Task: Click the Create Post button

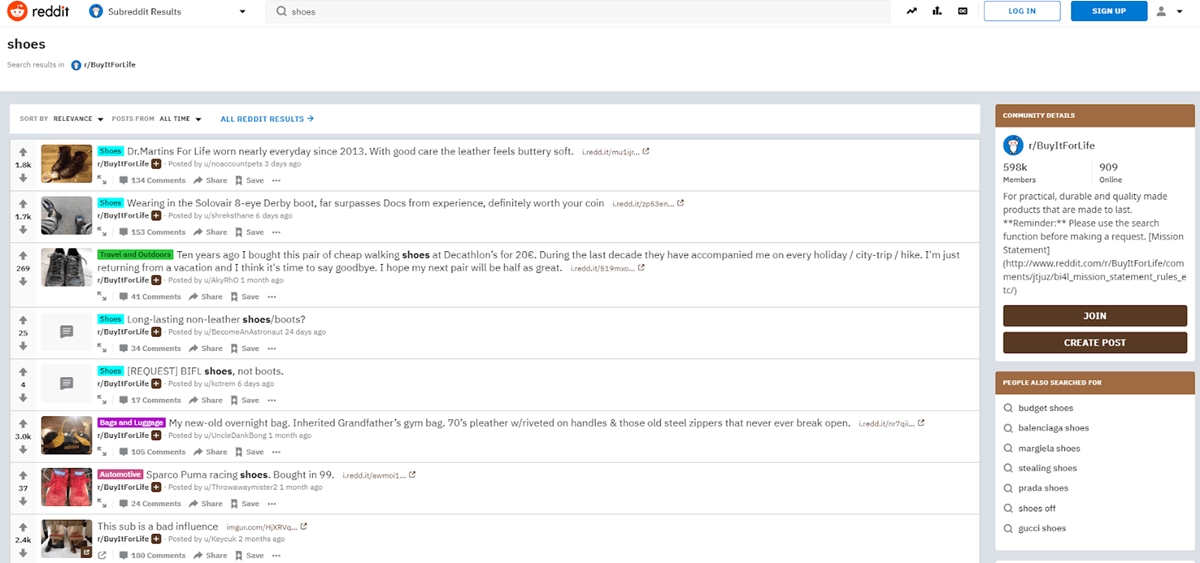Action: pyautogui.click(x=1095, y=343)
